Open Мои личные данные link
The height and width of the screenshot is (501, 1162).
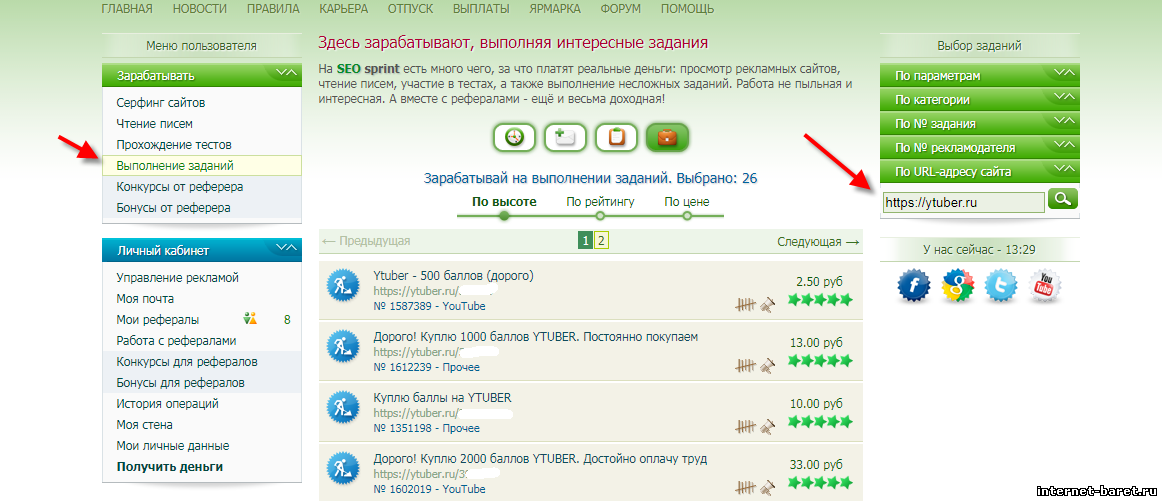(173, 446)
